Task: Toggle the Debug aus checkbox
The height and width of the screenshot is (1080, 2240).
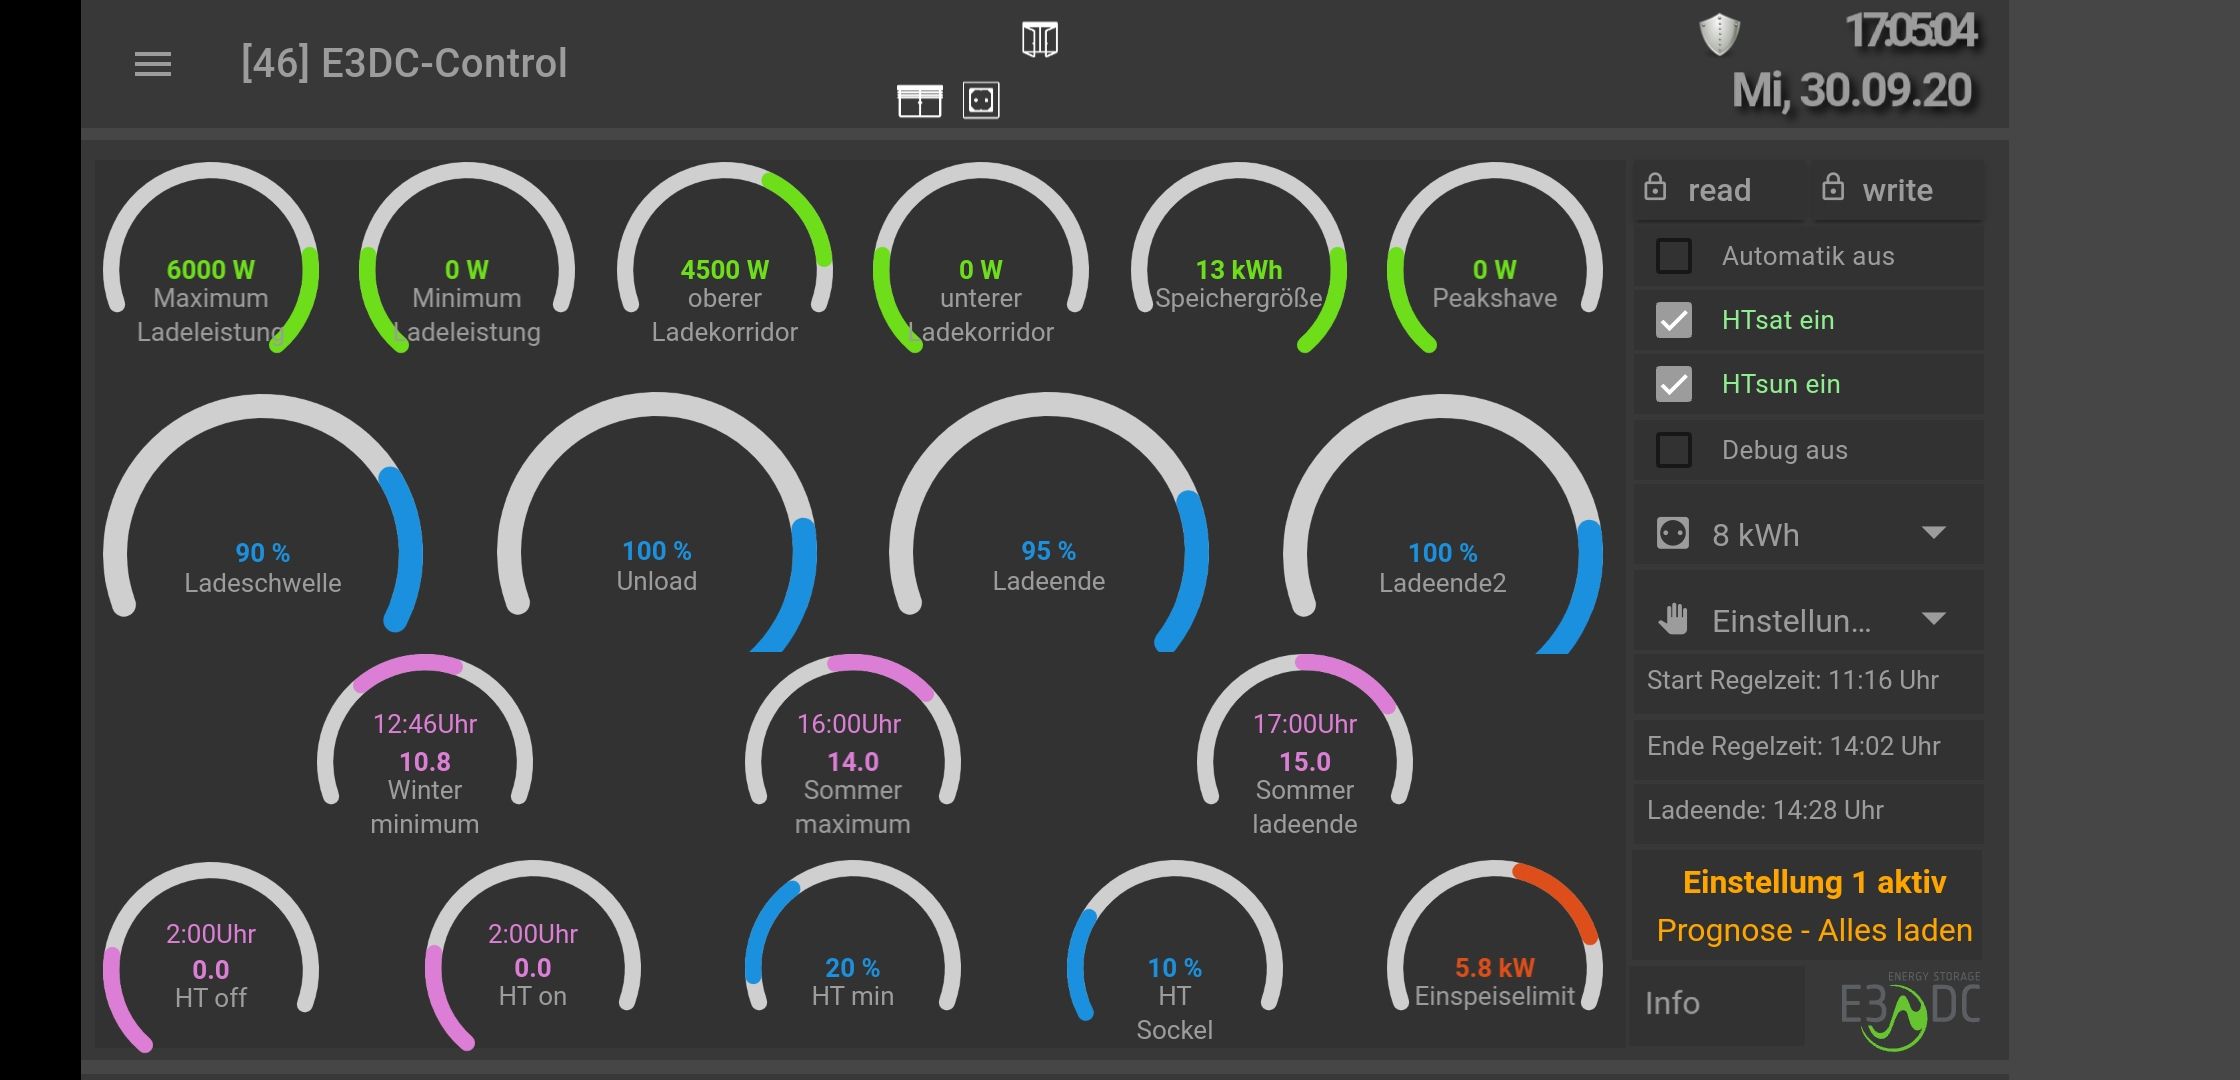Action: 1674,450
